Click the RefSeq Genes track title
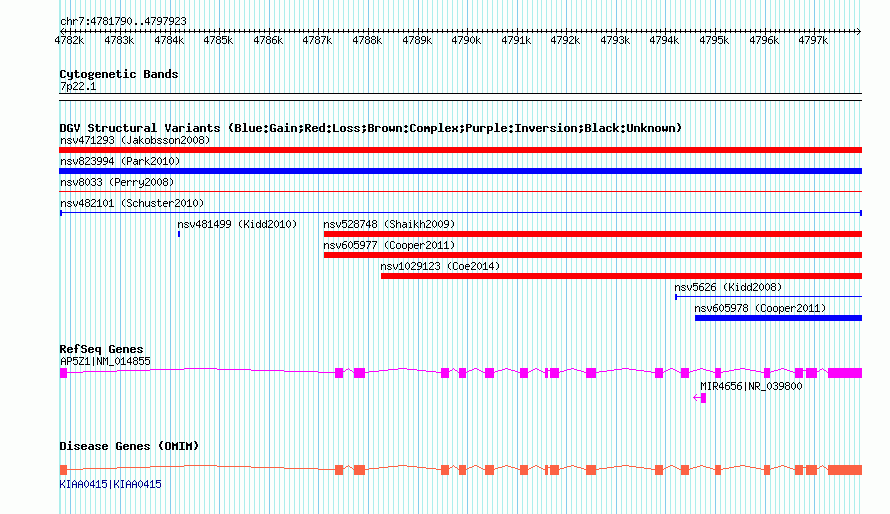The width and height of the screenshot is (890, 514). pos(101,349)
